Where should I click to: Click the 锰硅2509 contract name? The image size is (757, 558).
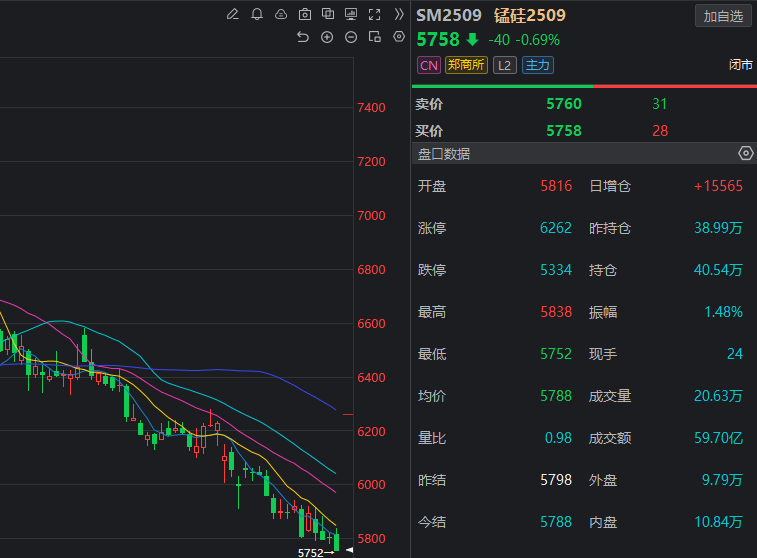[530, 15]
